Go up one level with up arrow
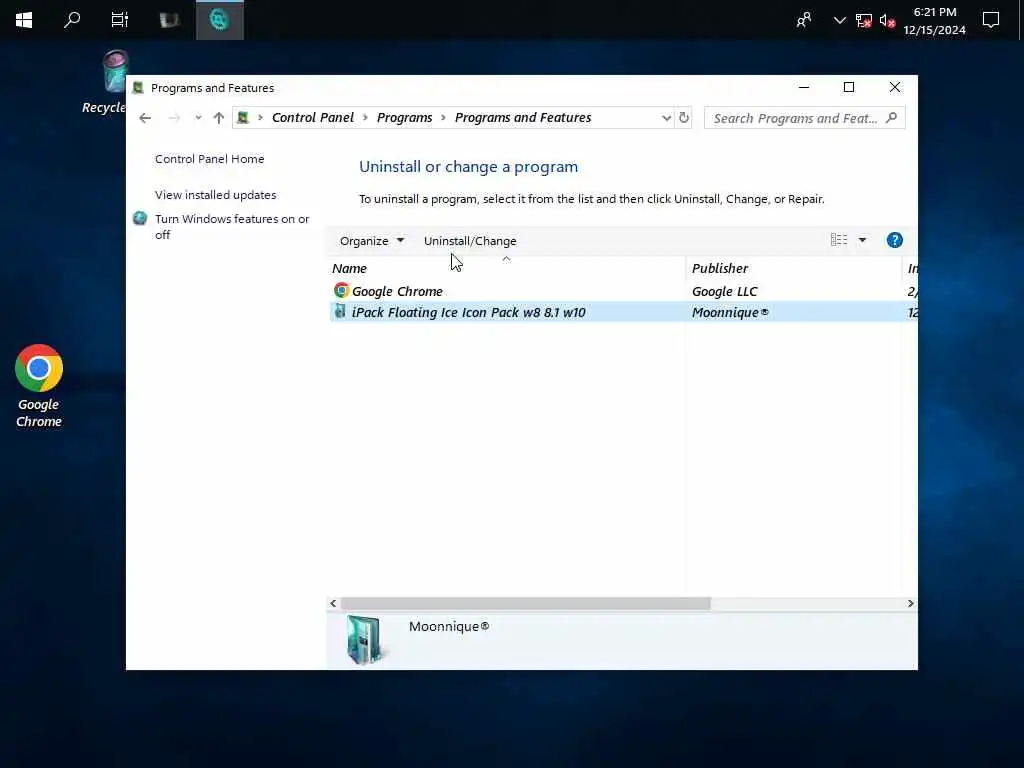The height and width of the screenshot is (768, 1024). coord(219,118)
